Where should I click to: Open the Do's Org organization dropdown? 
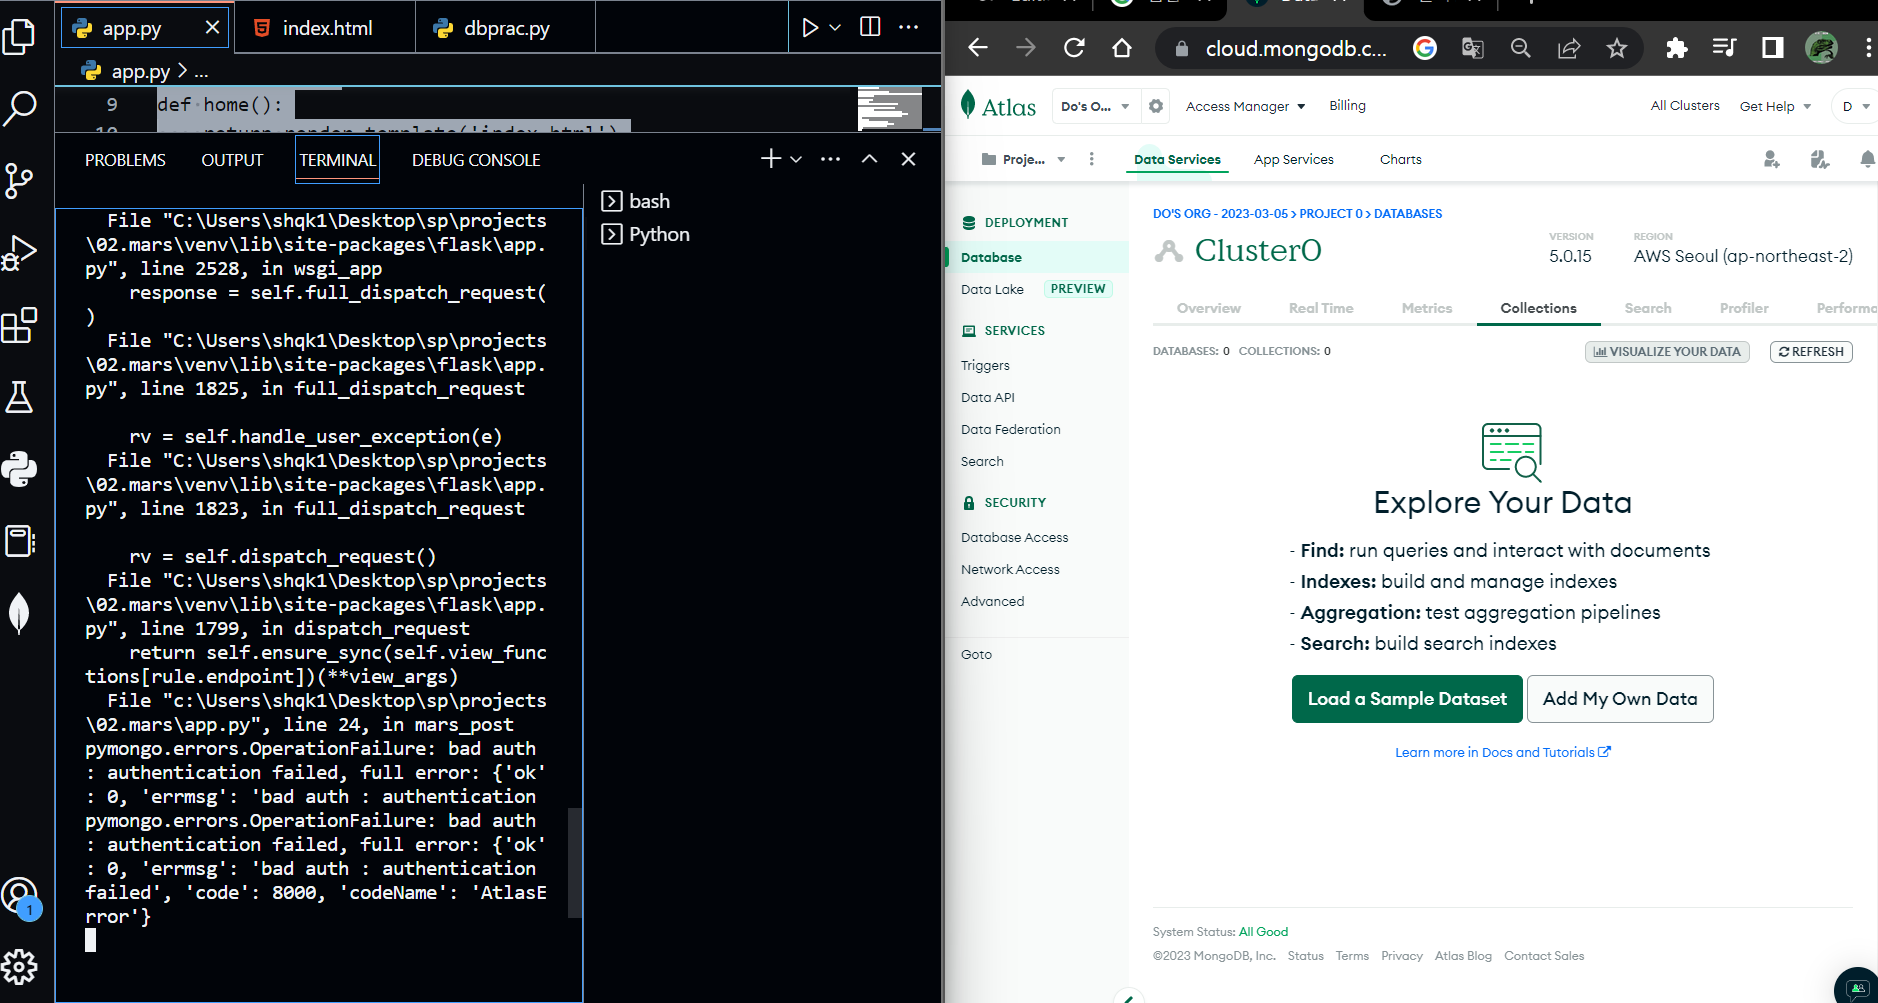click(x=1095, y=106)
